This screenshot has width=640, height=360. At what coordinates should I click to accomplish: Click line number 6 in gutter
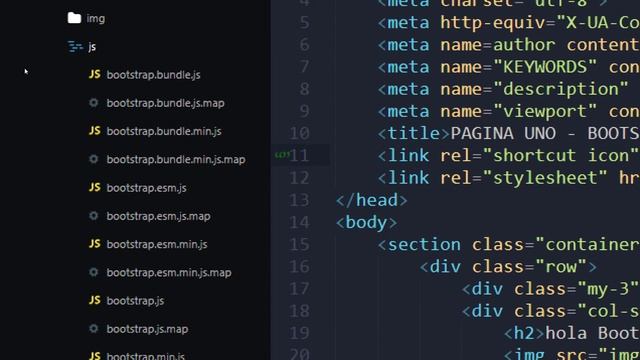click(304, 44)
